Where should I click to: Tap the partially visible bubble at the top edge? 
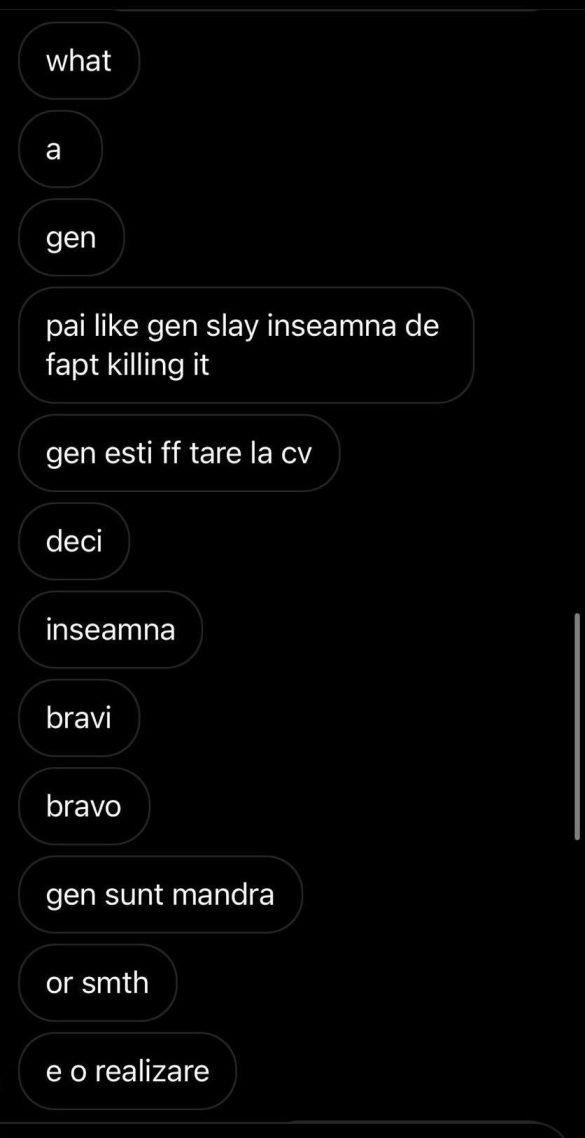(x=327, y=6)
